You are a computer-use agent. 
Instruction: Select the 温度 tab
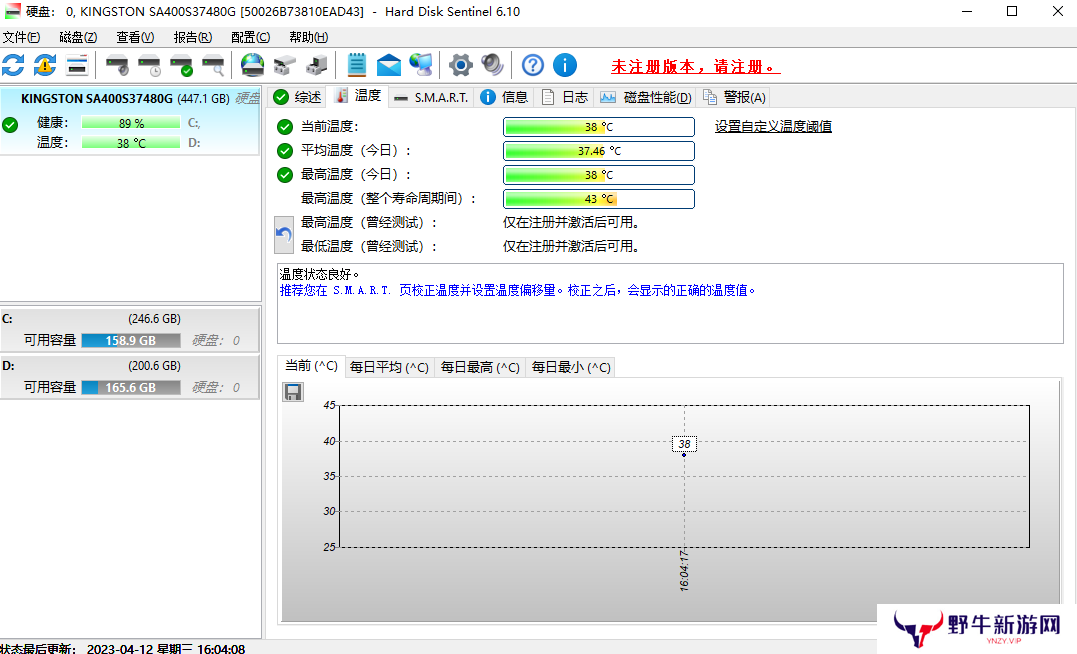359,96
